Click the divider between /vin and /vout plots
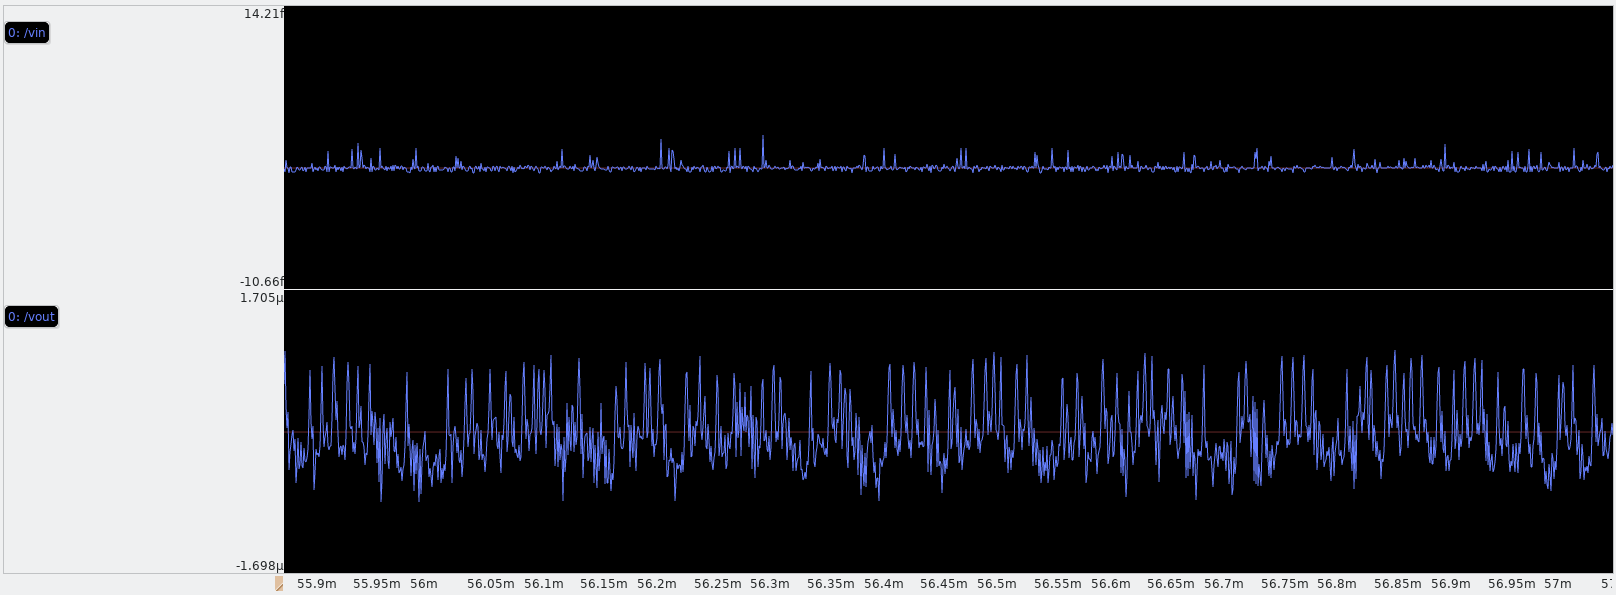Screen dimensions: 1616x595 948,290
